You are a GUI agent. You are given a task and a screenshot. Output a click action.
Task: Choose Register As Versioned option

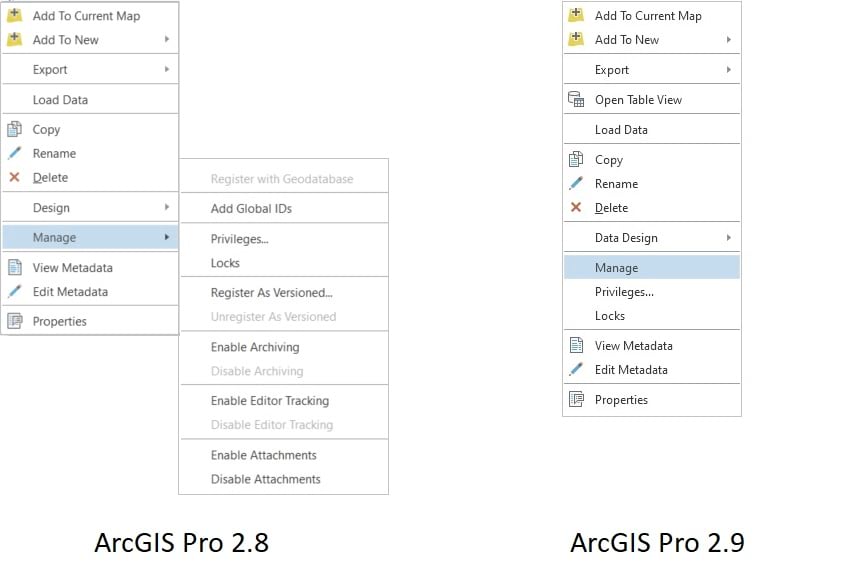[271, 293]
